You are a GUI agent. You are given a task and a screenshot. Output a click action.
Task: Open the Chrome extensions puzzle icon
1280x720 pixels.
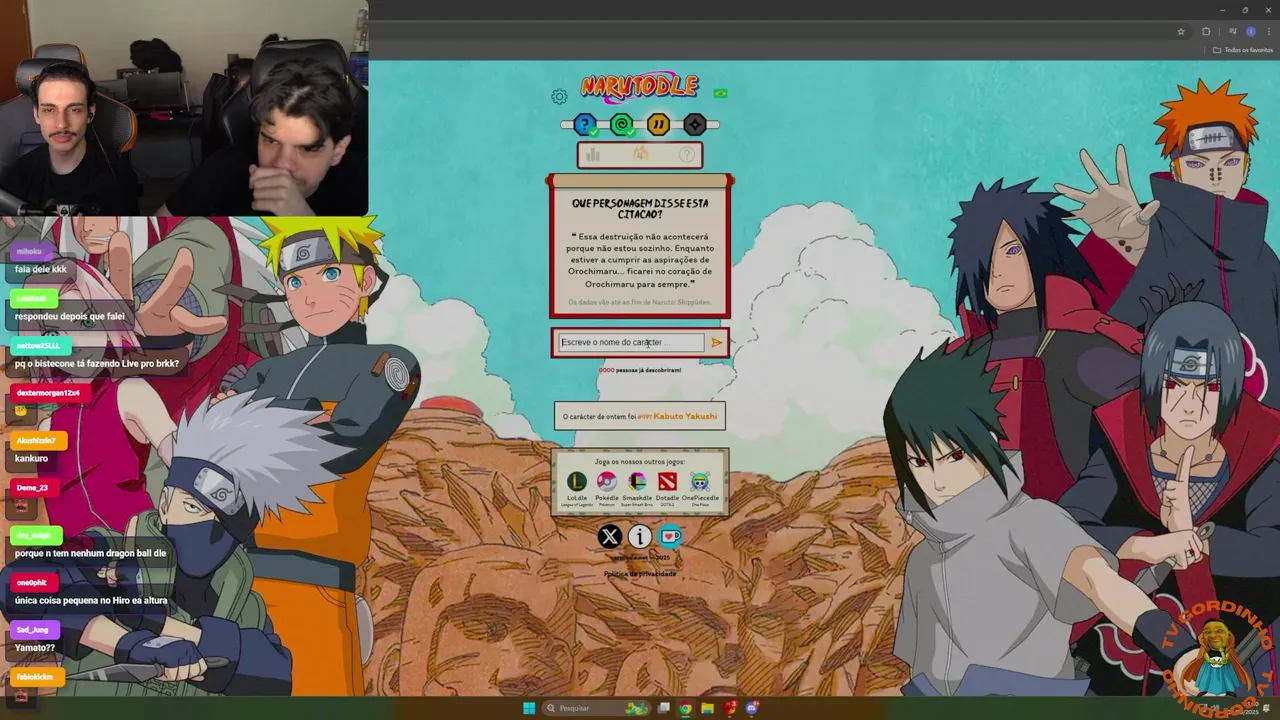pyautogui.click(x=1206, y=31)
